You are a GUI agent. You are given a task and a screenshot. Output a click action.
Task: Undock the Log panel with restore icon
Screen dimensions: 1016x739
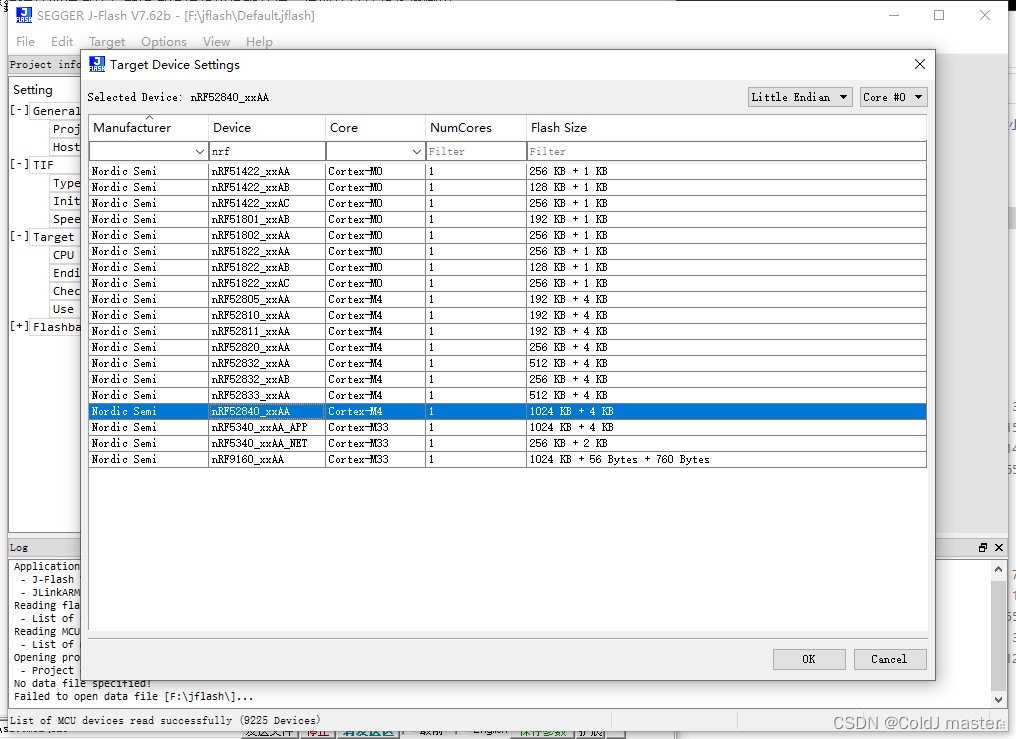[x=983, y=547]
